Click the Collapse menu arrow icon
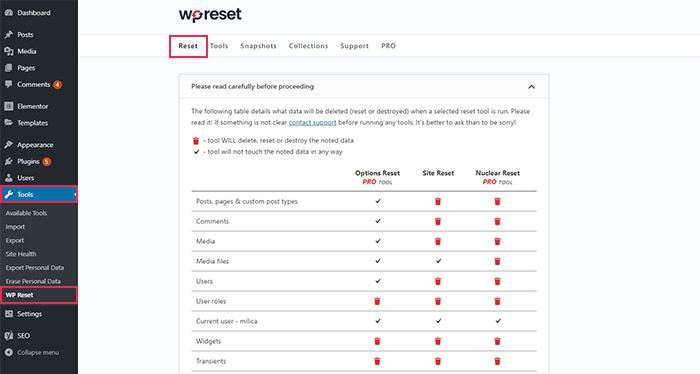700x374 pixels. click(x=8, y=353)
